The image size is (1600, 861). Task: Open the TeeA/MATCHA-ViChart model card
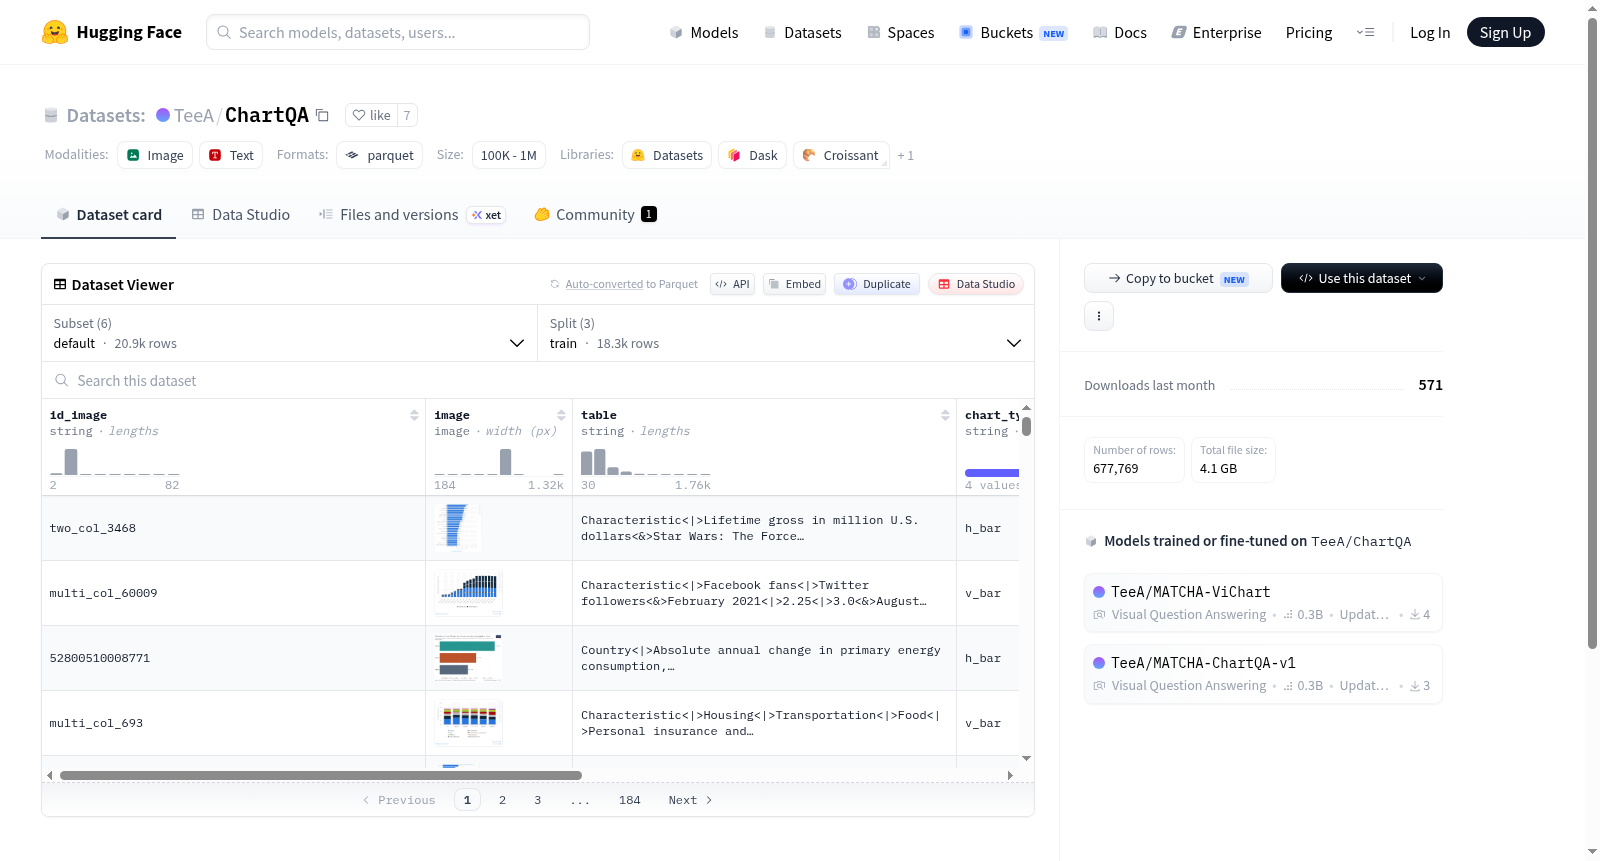(1263, 603)
